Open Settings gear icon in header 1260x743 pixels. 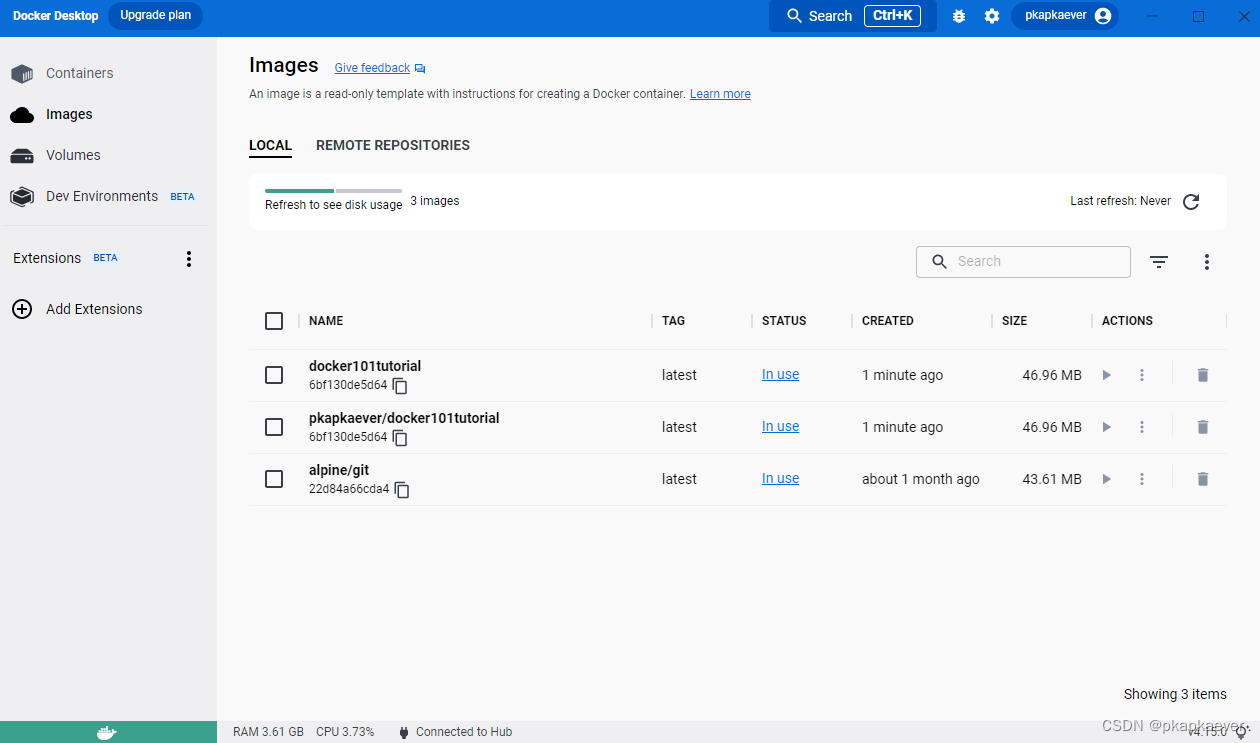[992, 16]
